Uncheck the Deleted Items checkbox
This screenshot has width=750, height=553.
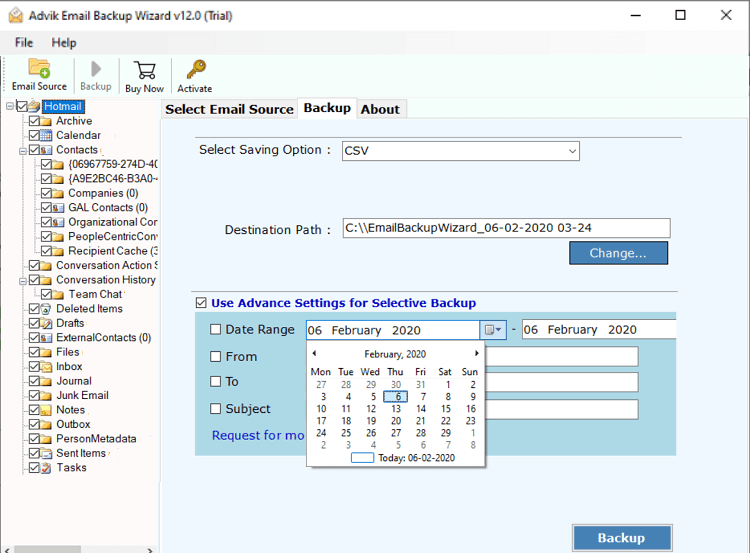pos(34,309)
